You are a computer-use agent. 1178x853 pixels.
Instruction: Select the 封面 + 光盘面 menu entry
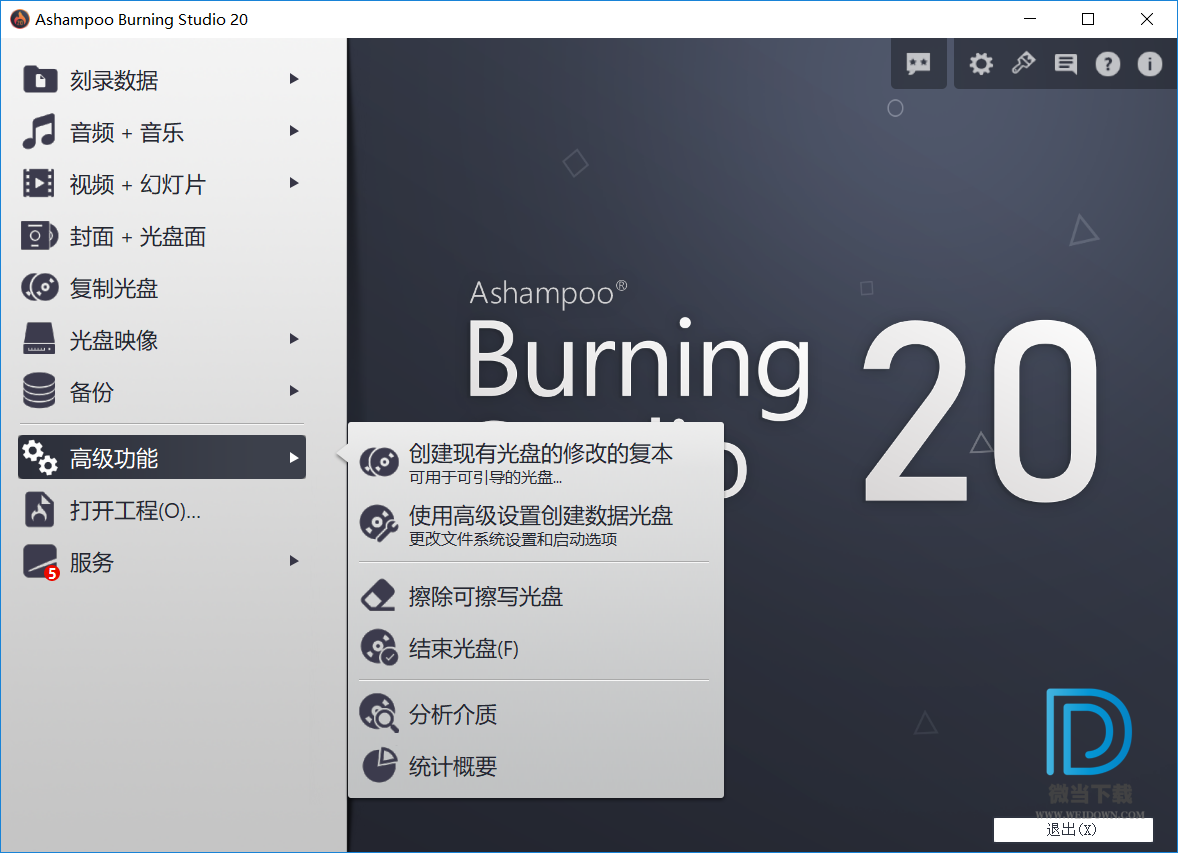(162, 236)
